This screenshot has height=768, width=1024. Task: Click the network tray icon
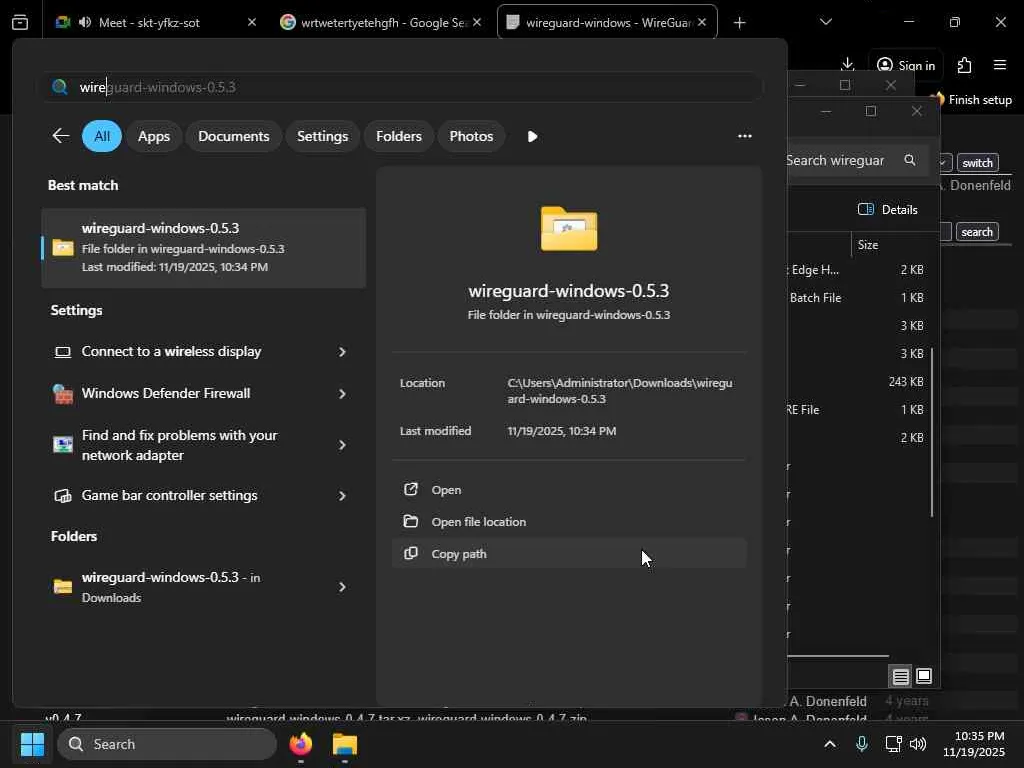click(x=893, y=744)
